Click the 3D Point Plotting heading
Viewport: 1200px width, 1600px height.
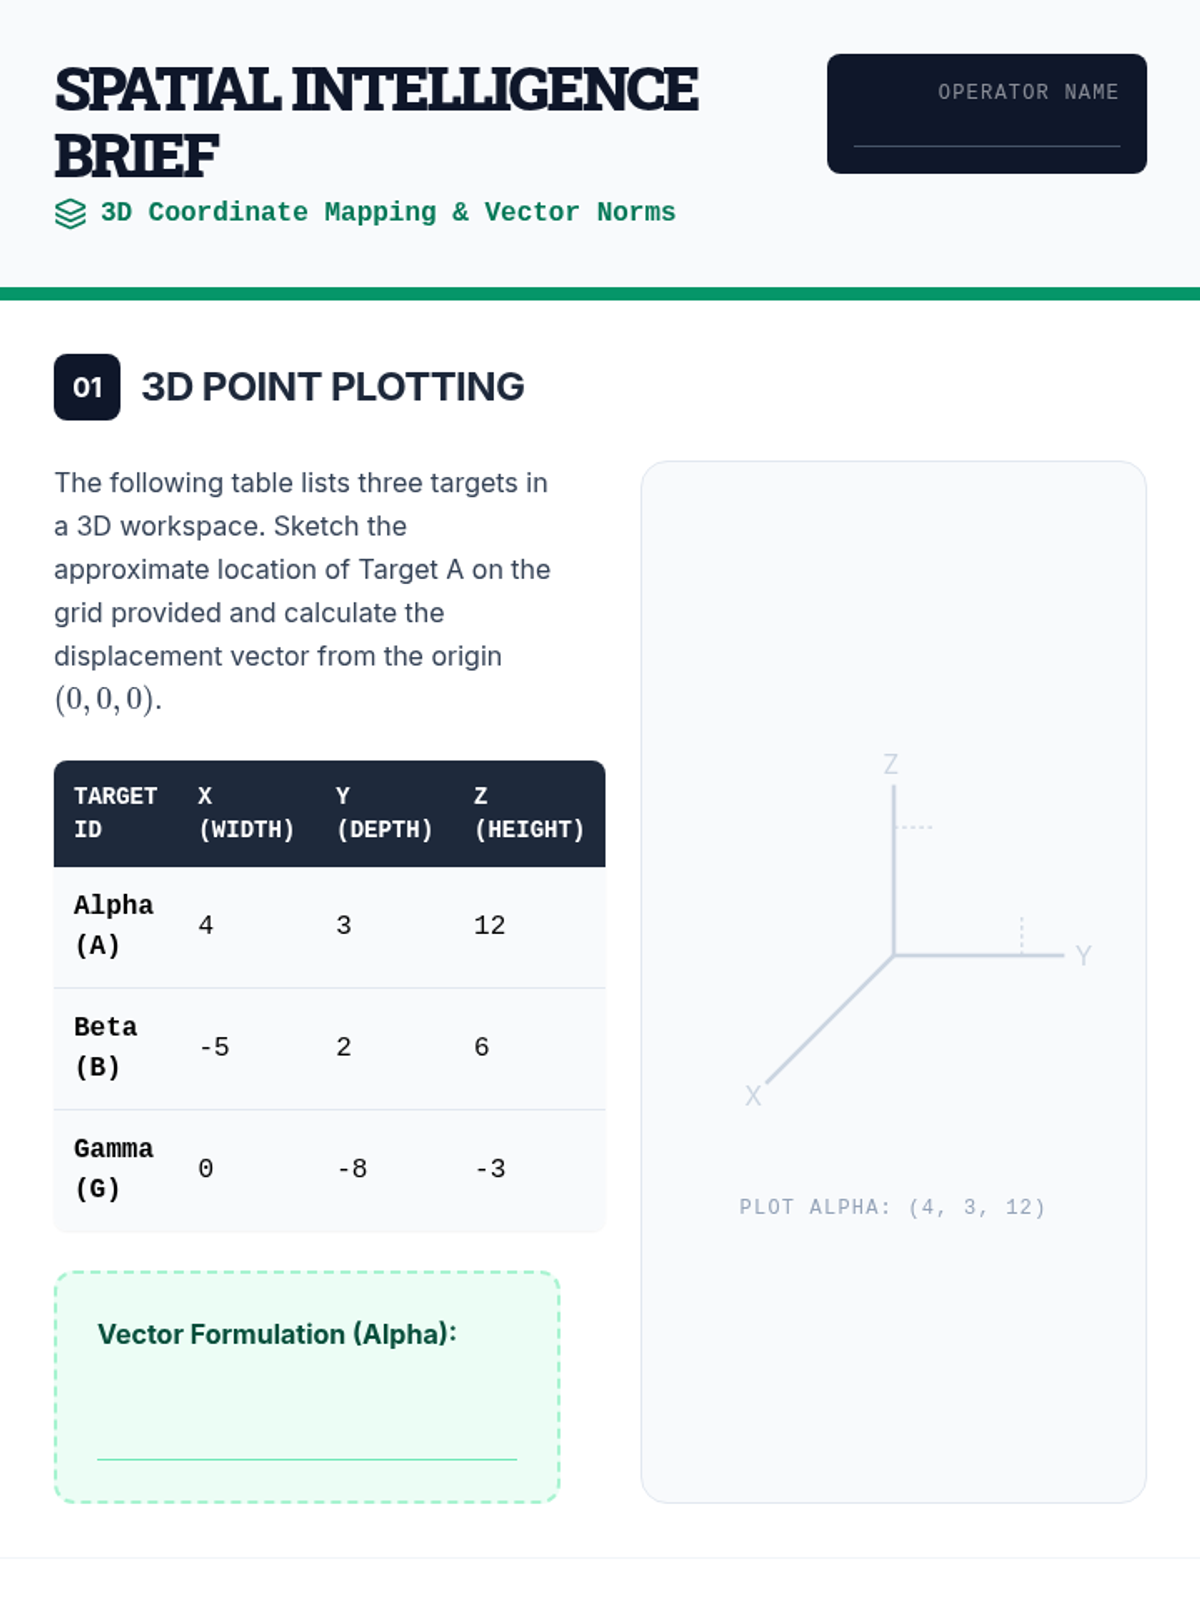pos(333,387)
